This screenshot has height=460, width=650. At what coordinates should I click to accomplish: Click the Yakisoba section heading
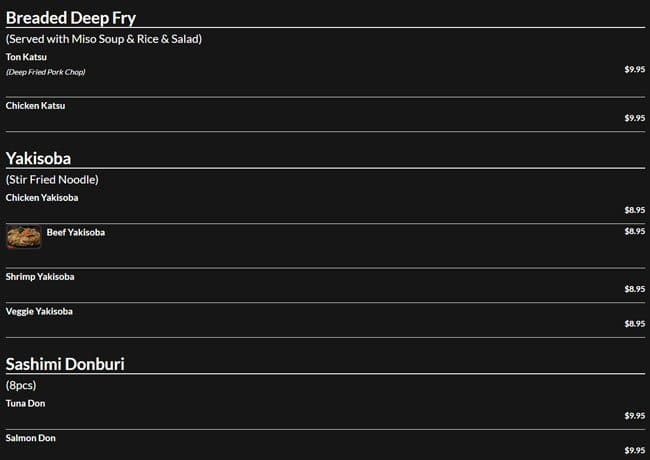point(38,158)
